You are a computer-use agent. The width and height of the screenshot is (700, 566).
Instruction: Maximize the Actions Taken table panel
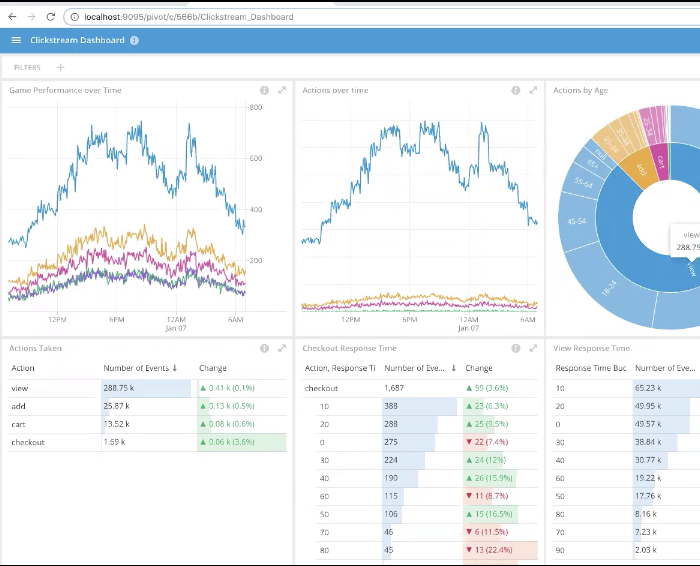(282, 348)
